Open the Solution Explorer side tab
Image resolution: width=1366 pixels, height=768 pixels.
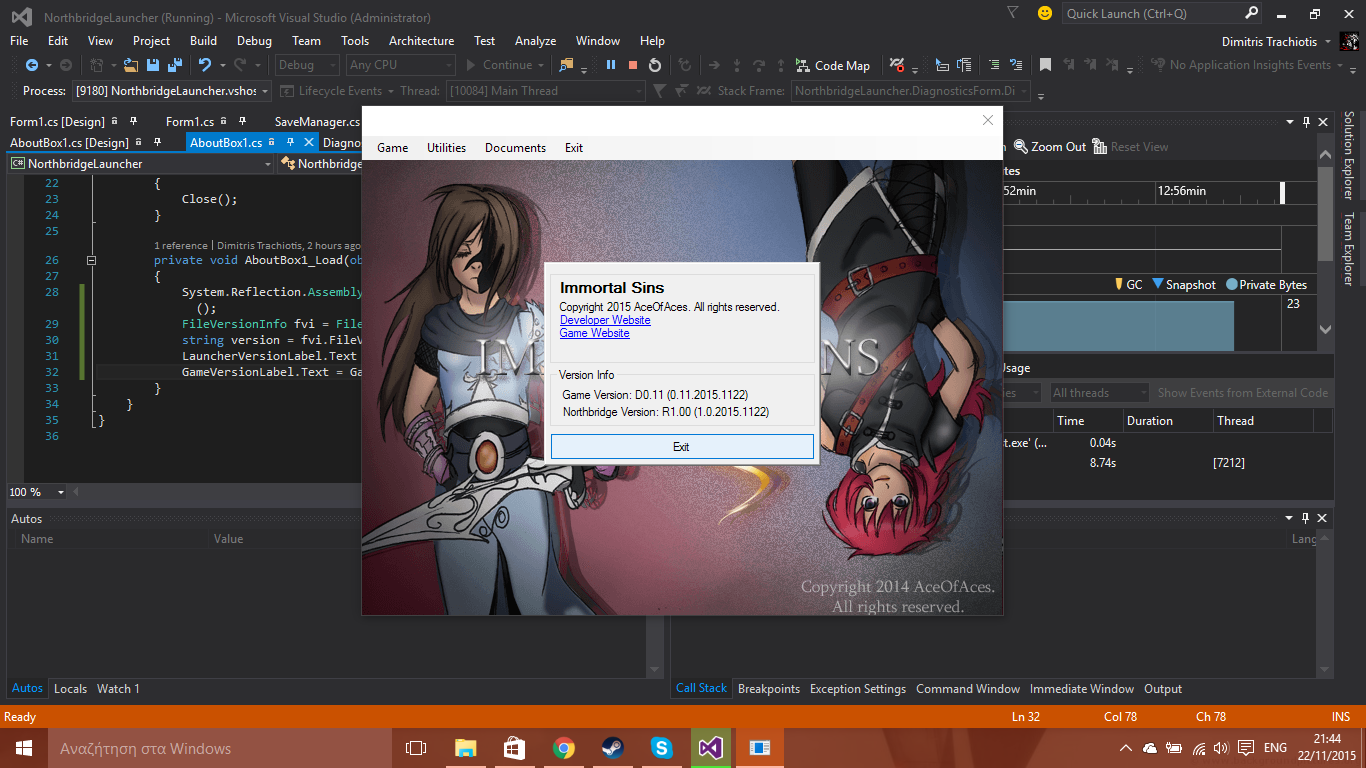coord(1348,155)
